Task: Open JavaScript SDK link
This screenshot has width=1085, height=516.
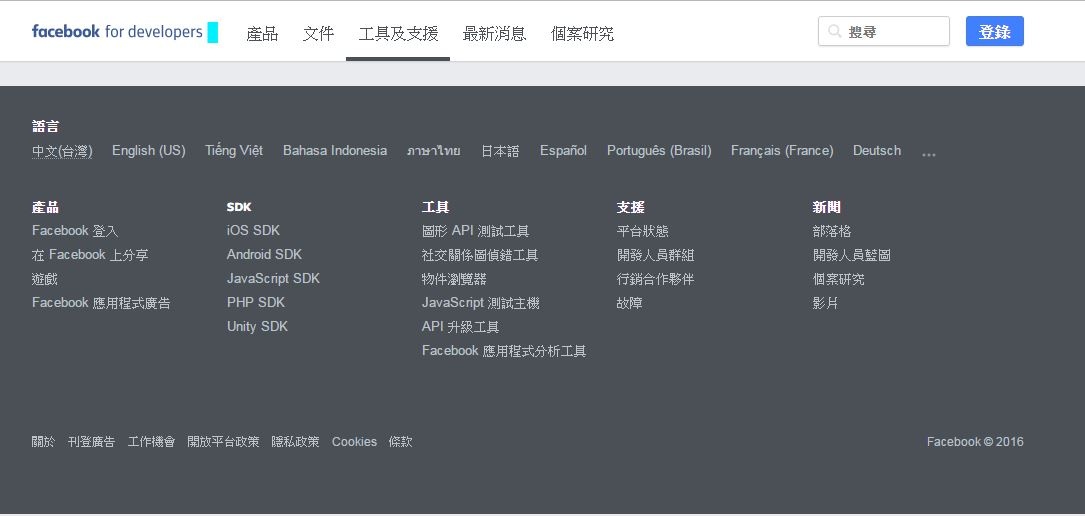Action: pyautogui.click(x=273, y=279)
